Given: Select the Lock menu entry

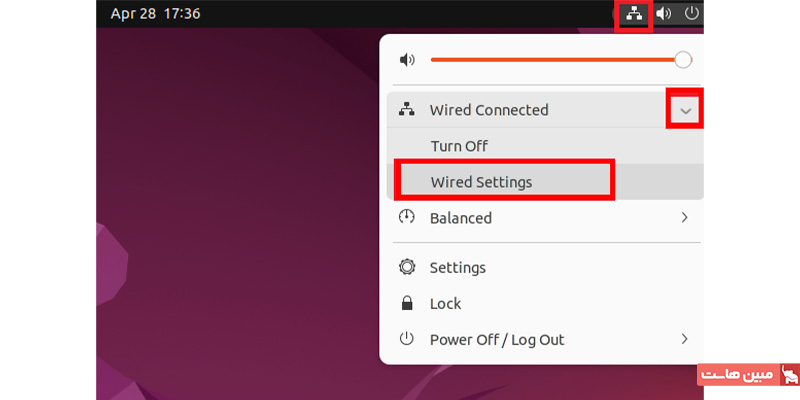Looking at the screenshot, I should [x=446, y=303].
